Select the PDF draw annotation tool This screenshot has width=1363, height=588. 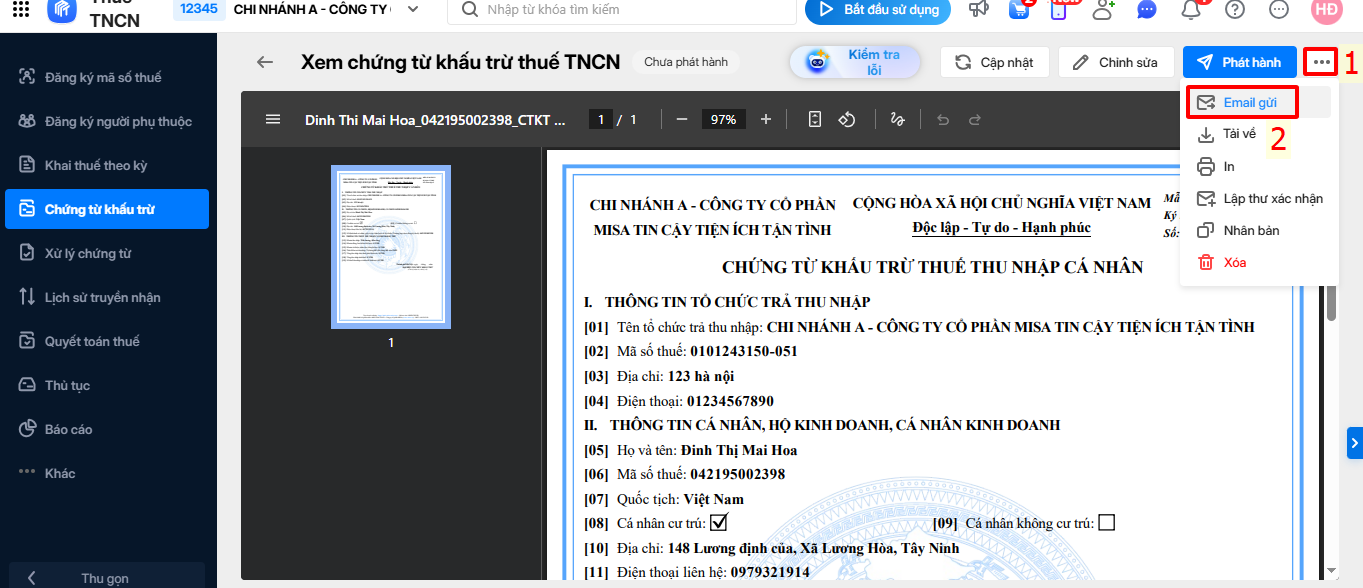pos(897,119)
